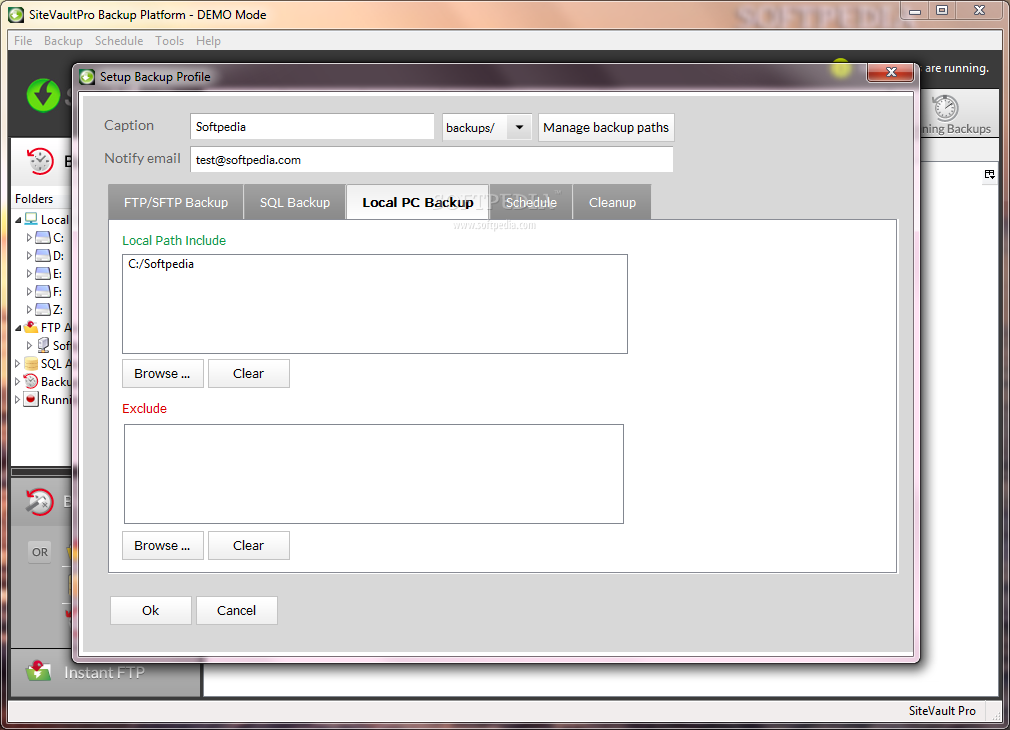1010x730 pixels.
Task: Click the SiteVaultPro title bar app icon
Action: click(x=16, y=15)
